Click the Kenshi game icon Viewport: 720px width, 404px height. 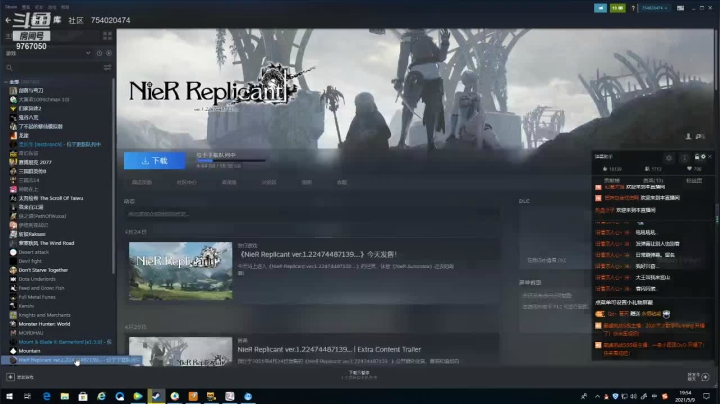click(x=13, y=306)
